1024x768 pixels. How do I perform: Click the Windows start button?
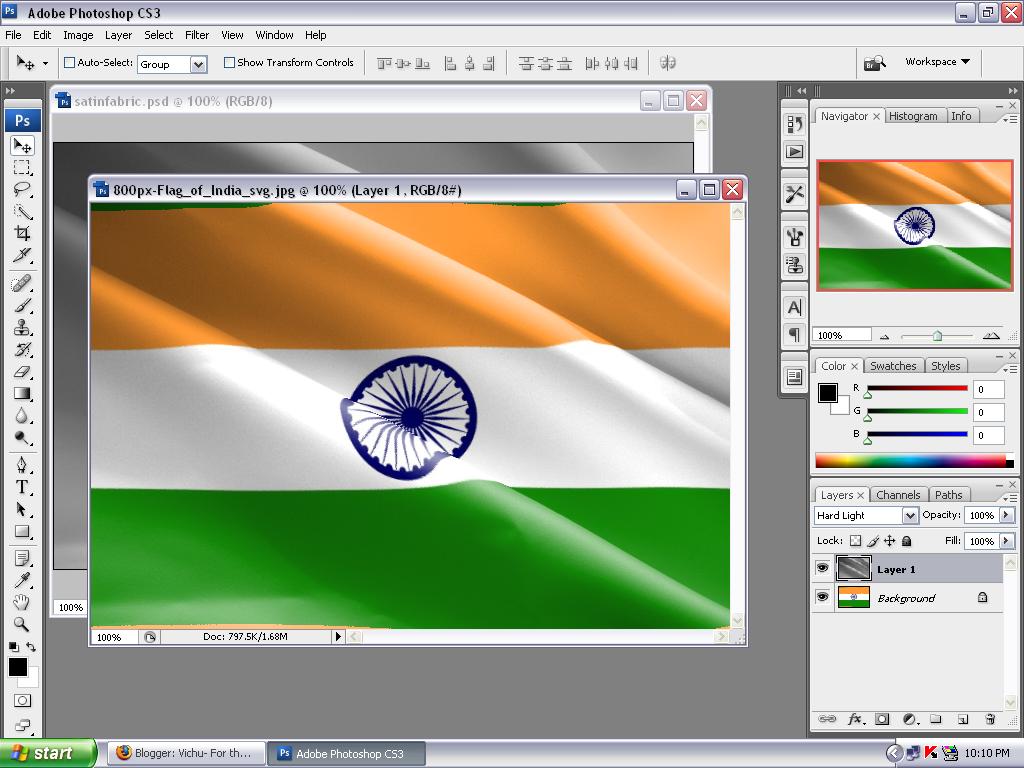48,753
